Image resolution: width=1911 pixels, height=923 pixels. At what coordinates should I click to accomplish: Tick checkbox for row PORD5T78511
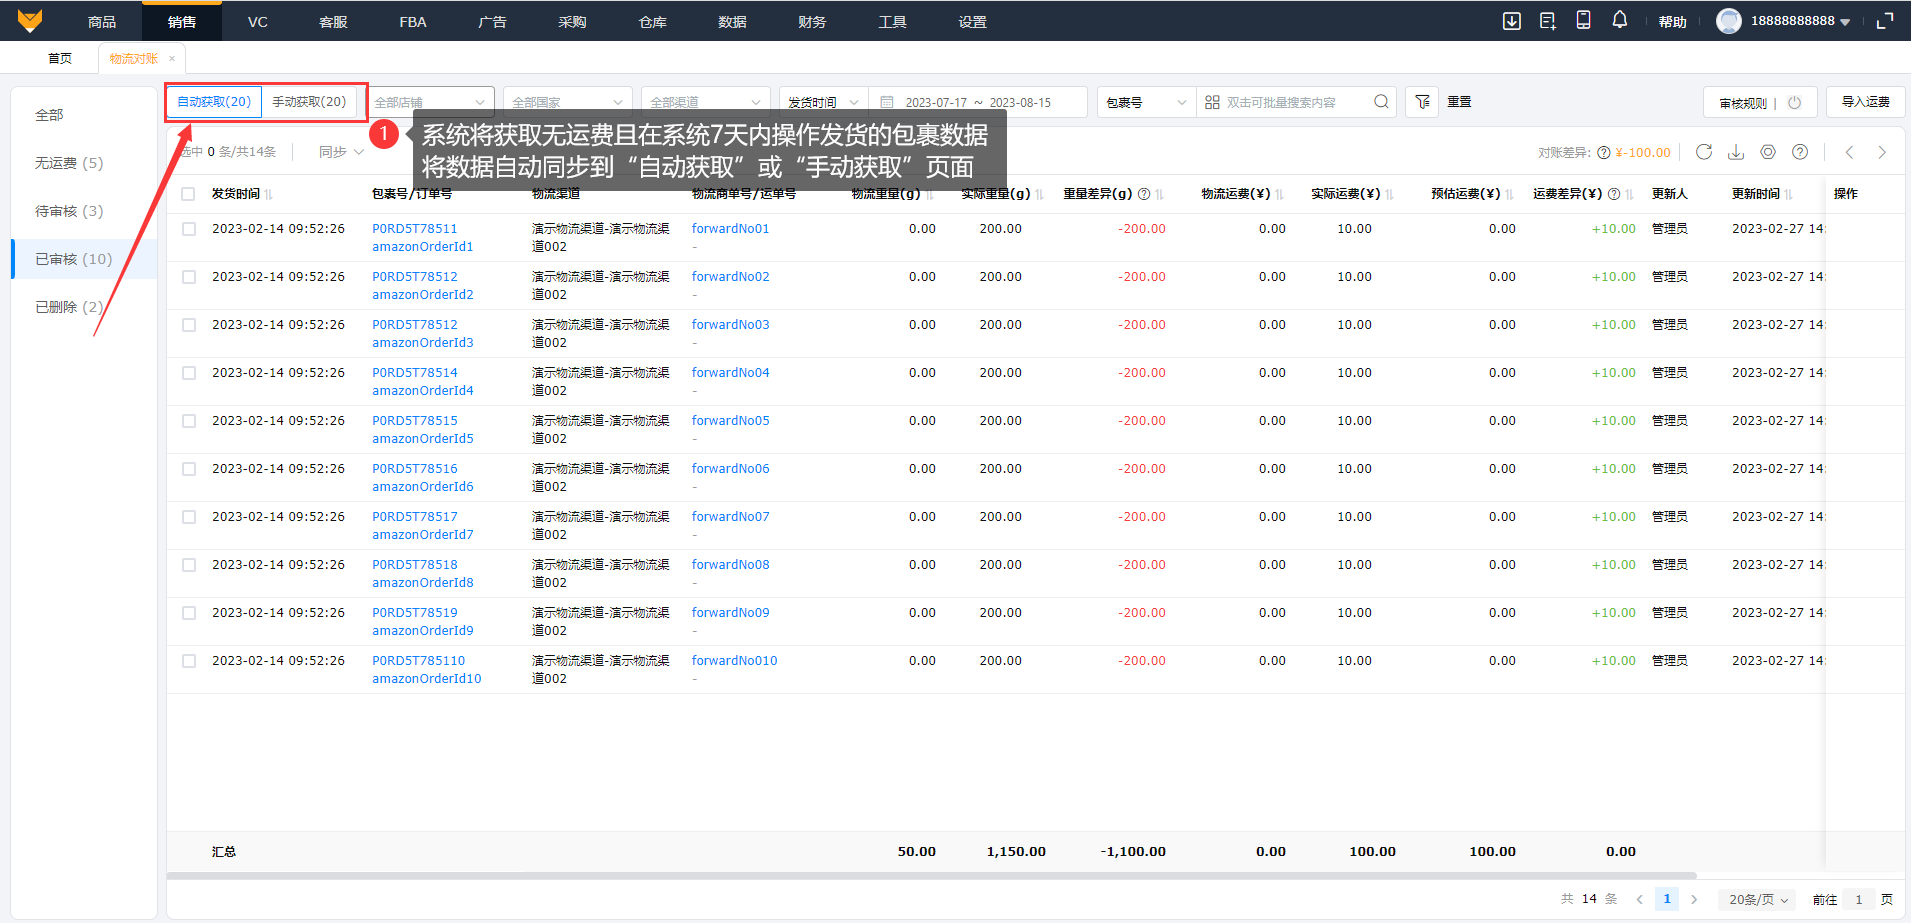[188, 229]
